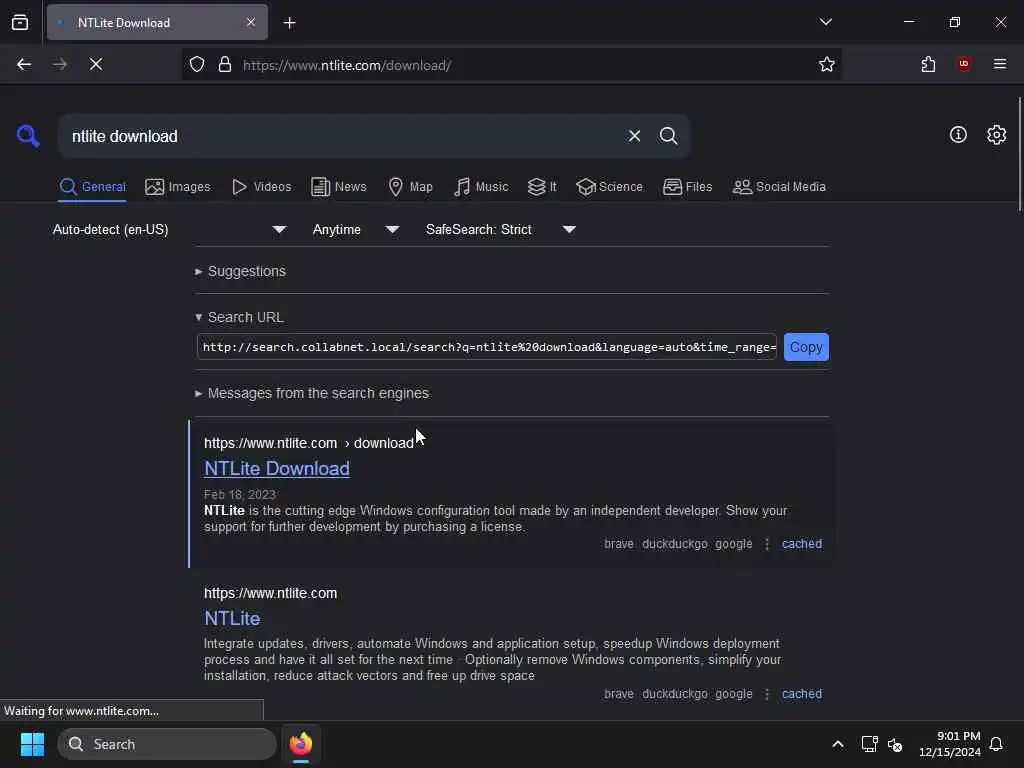Open the Extensions puzzle icon
This screenshot has width=1024, height=768.
[928, 64]
